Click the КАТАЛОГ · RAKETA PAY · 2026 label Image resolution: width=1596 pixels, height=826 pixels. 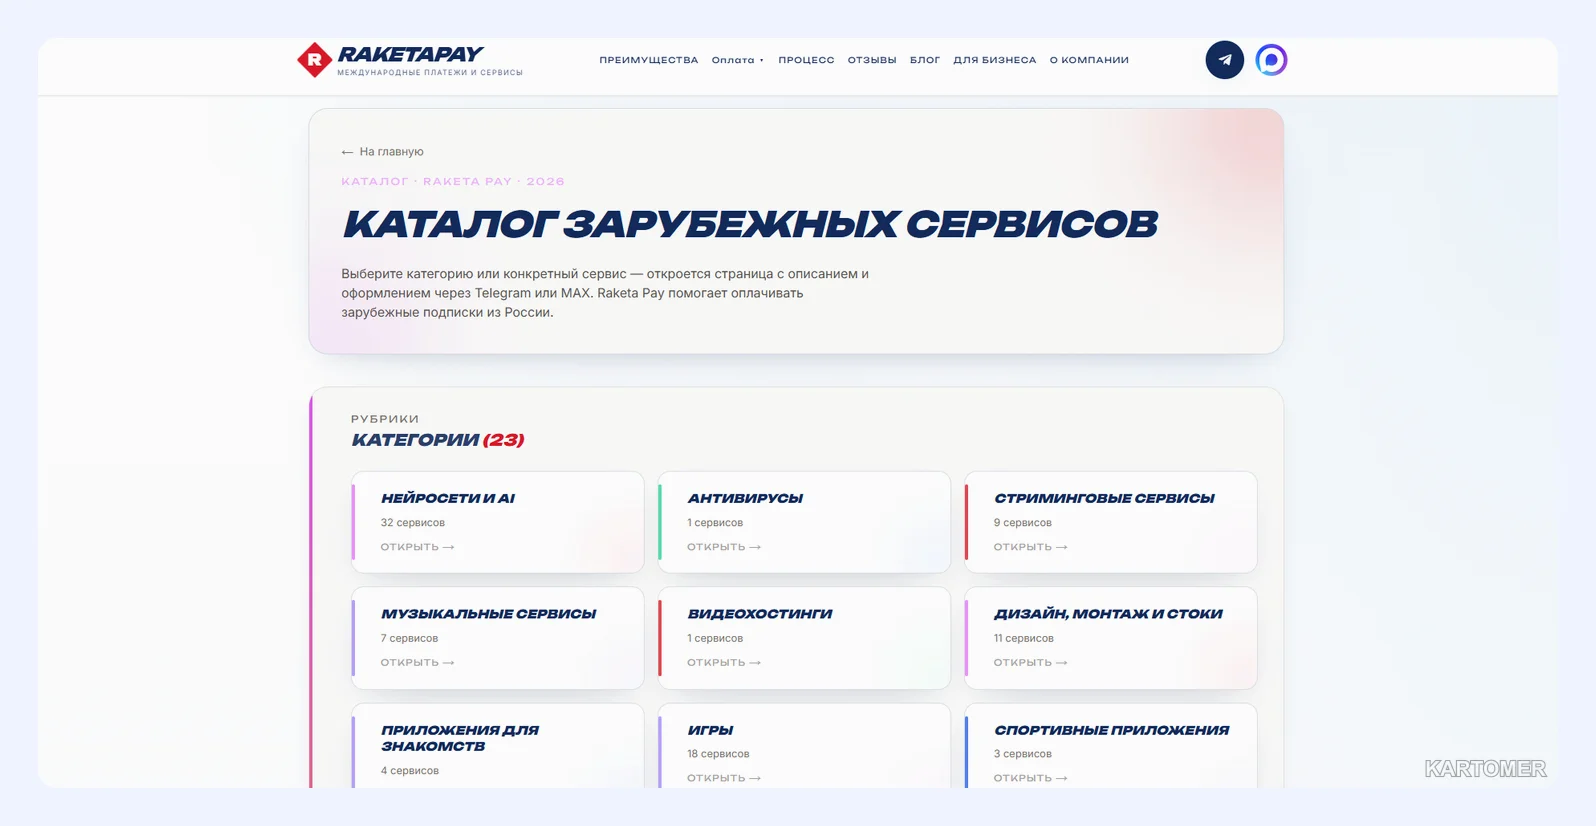click(453, 182)
